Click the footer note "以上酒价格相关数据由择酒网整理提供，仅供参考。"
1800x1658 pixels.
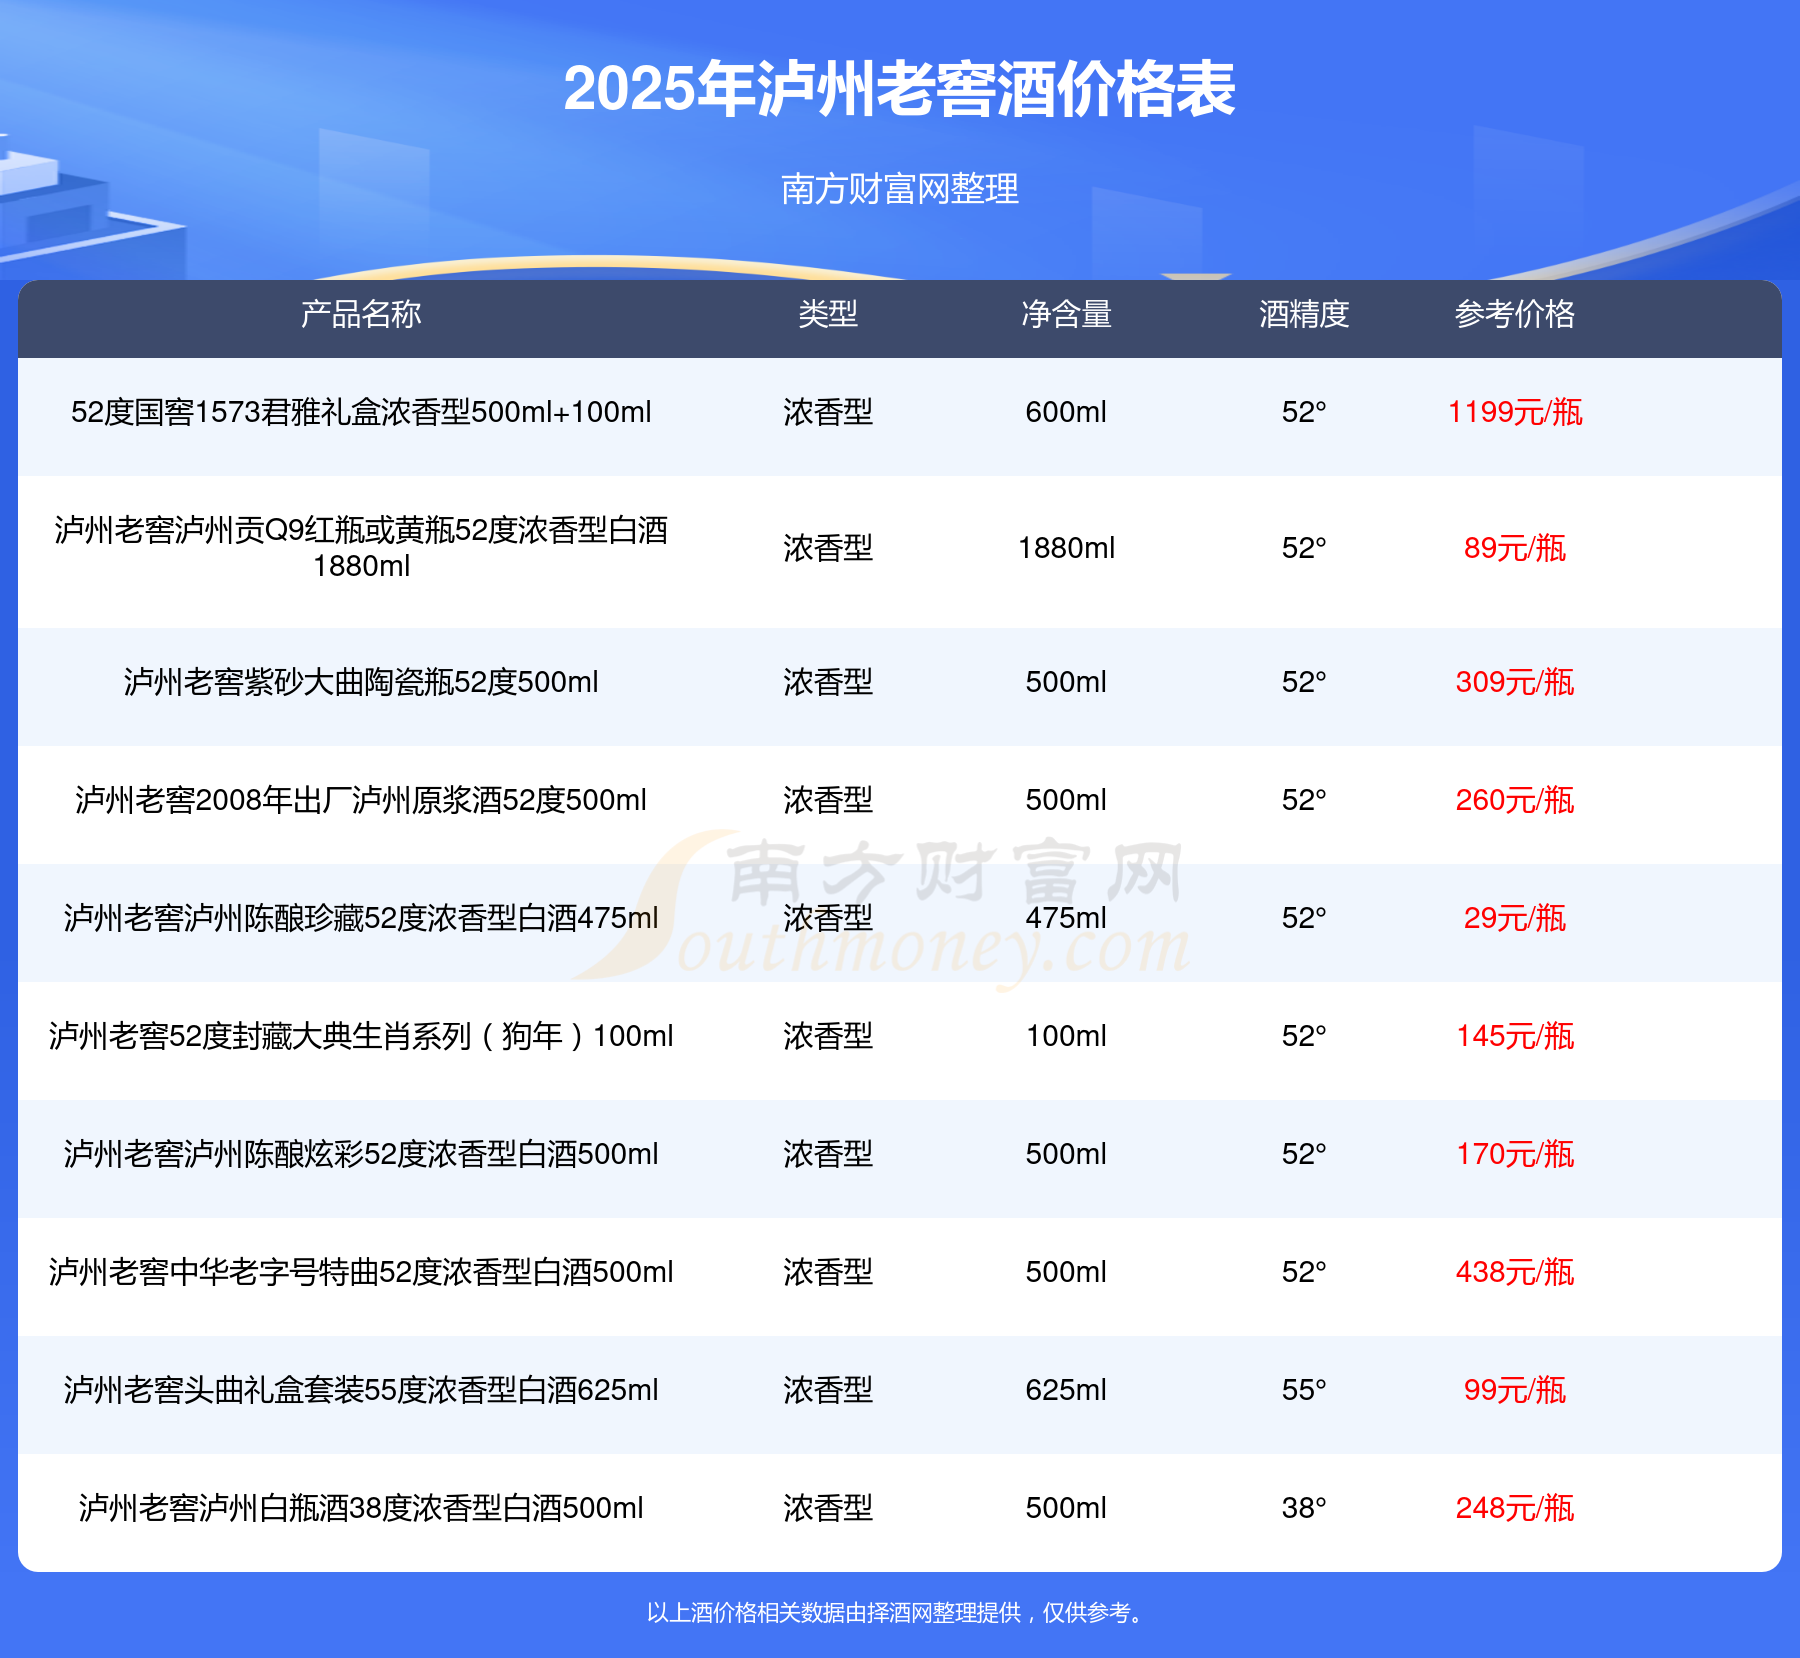point(897,1613)
